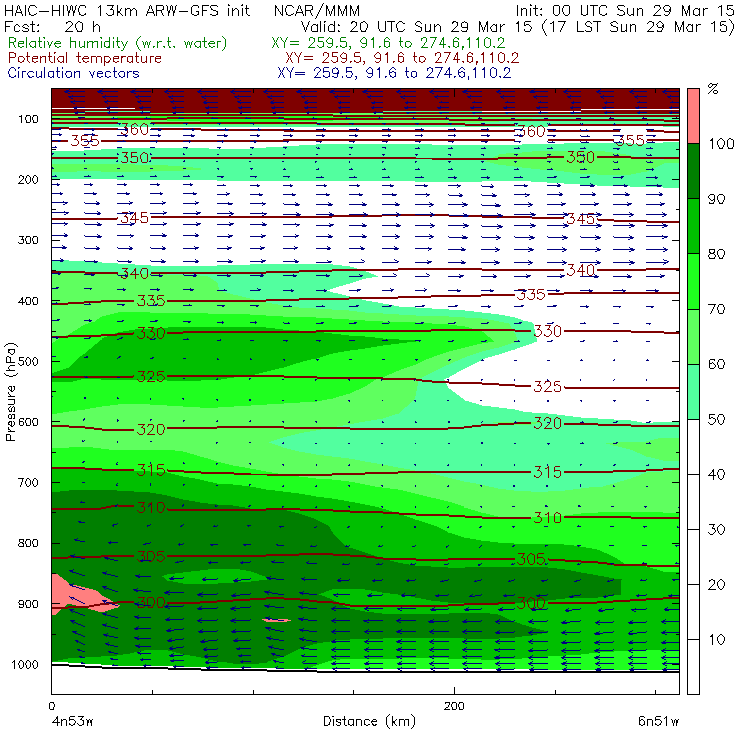The image size is (740, 740).
Task: Click the '900' pressure tick label
Action: point(28,604)
